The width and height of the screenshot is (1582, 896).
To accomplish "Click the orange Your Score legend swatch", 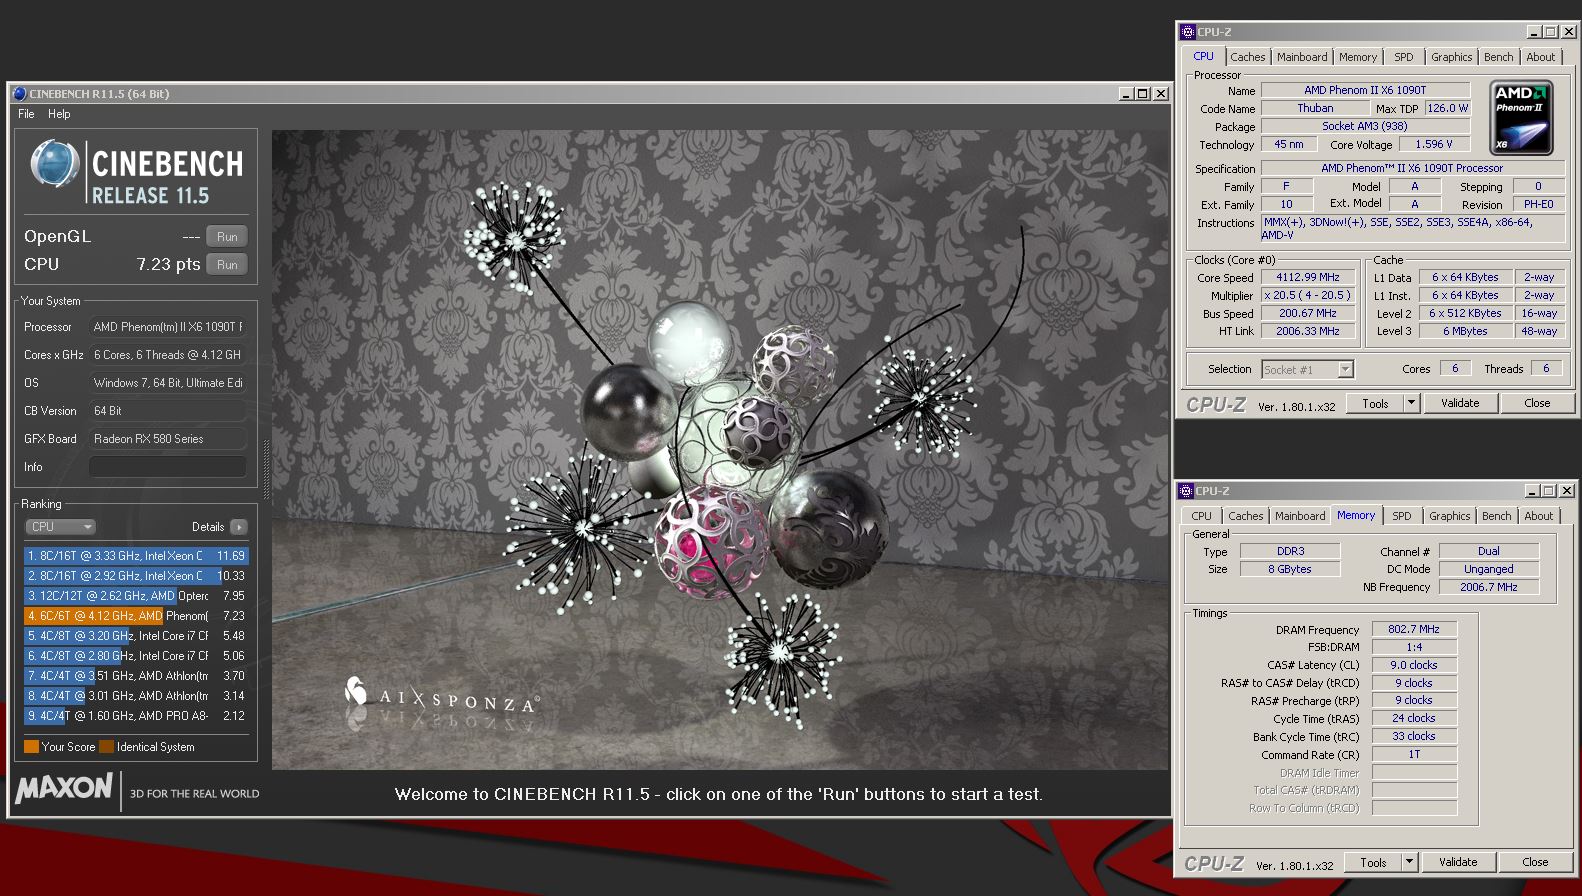I will click(31, 746).
